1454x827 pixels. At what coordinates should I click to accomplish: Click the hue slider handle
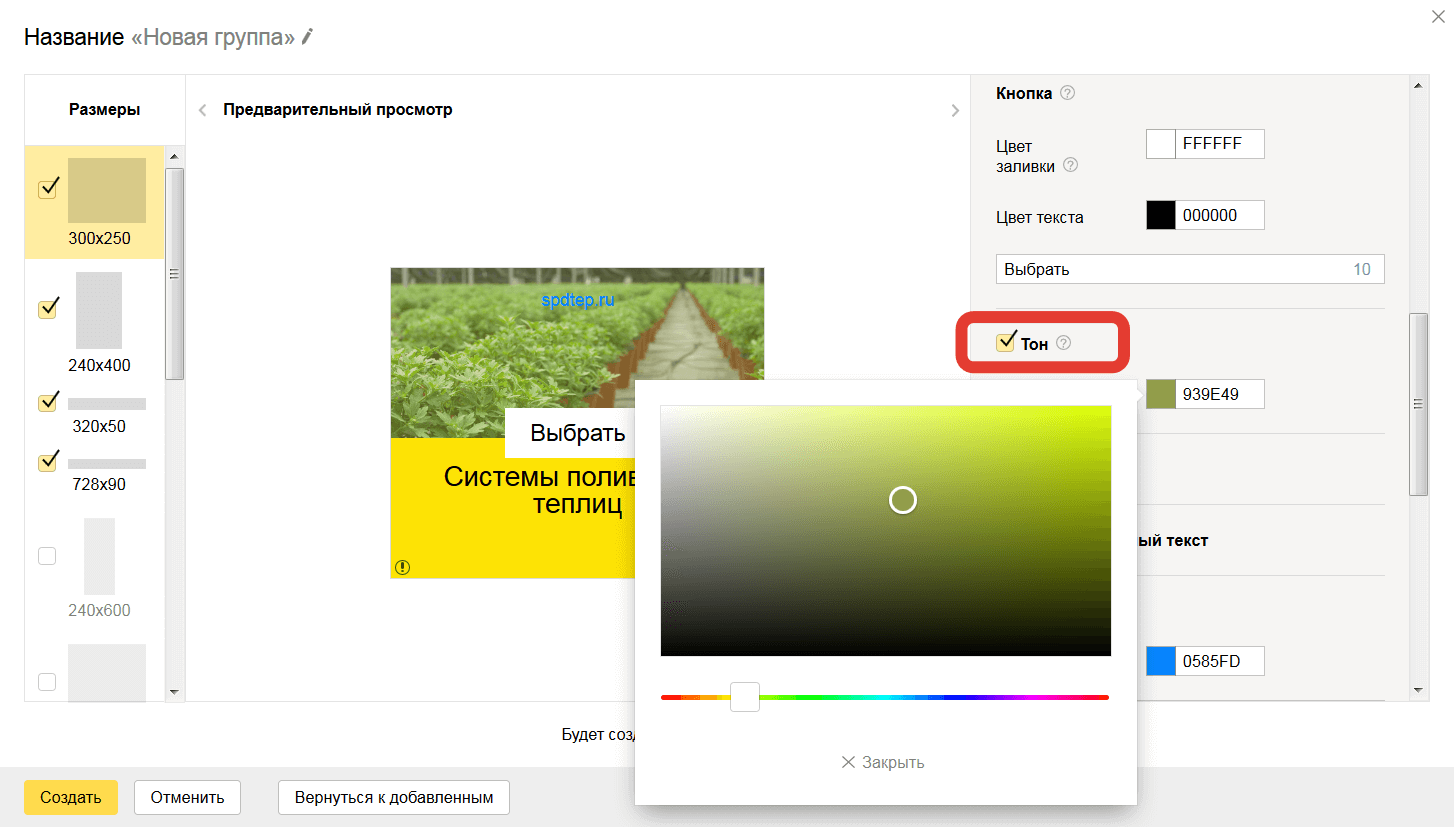744,697
